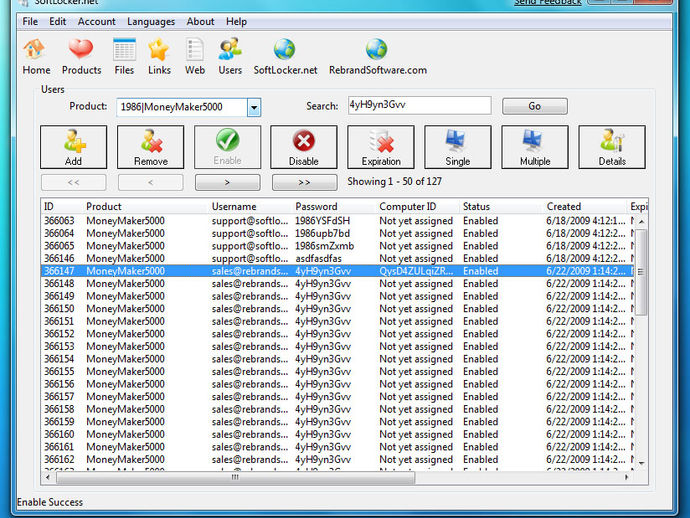
Task: Select row with ID 366146
Action: point(338,258)
